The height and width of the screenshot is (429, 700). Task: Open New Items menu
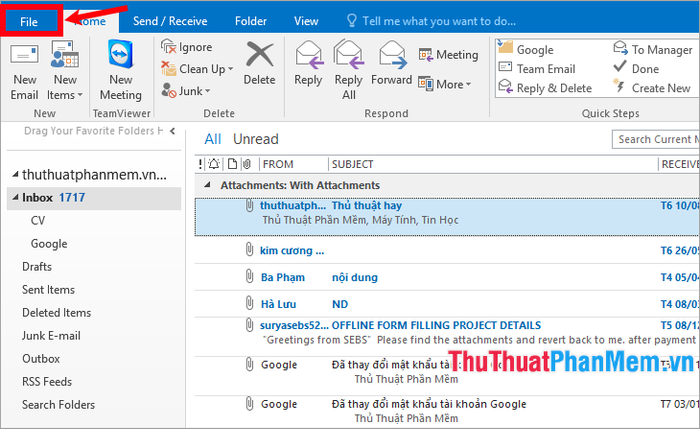click(x=65, y=72)
